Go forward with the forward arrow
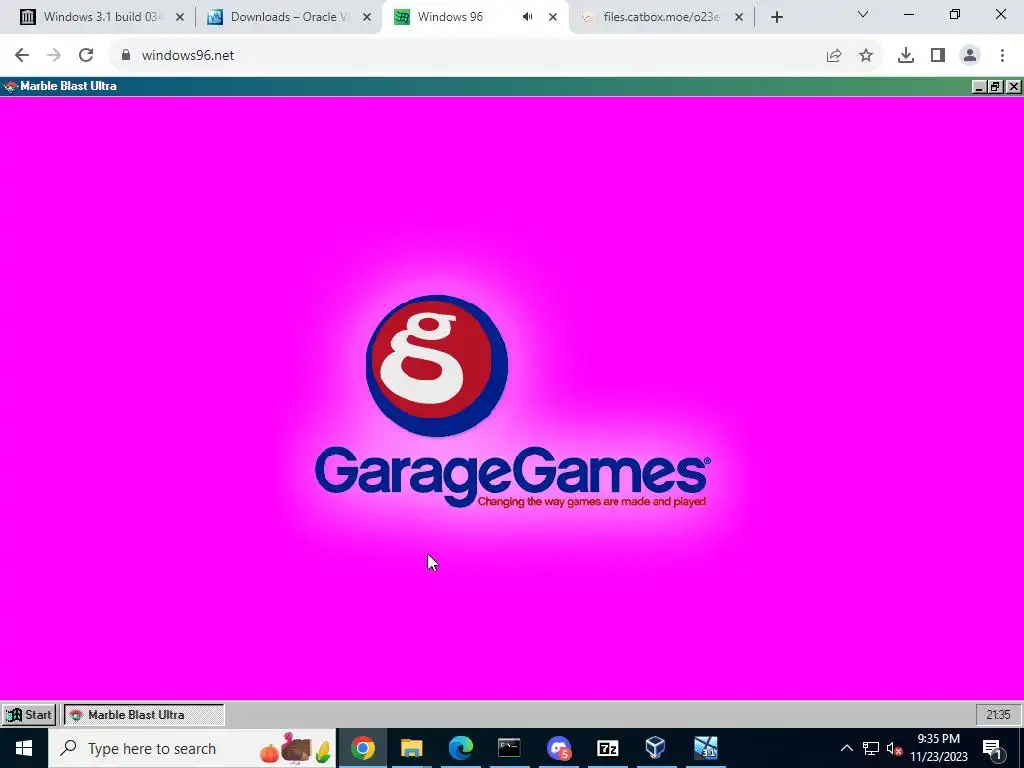This screenshot has width=1024, height=768. (54, 56)
